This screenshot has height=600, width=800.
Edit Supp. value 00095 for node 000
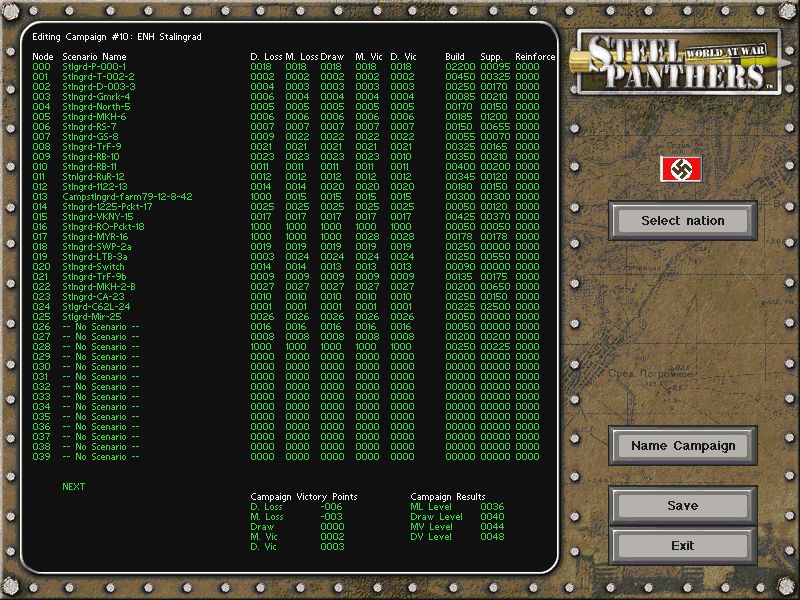pyautogui.click(x=495, y=66)
